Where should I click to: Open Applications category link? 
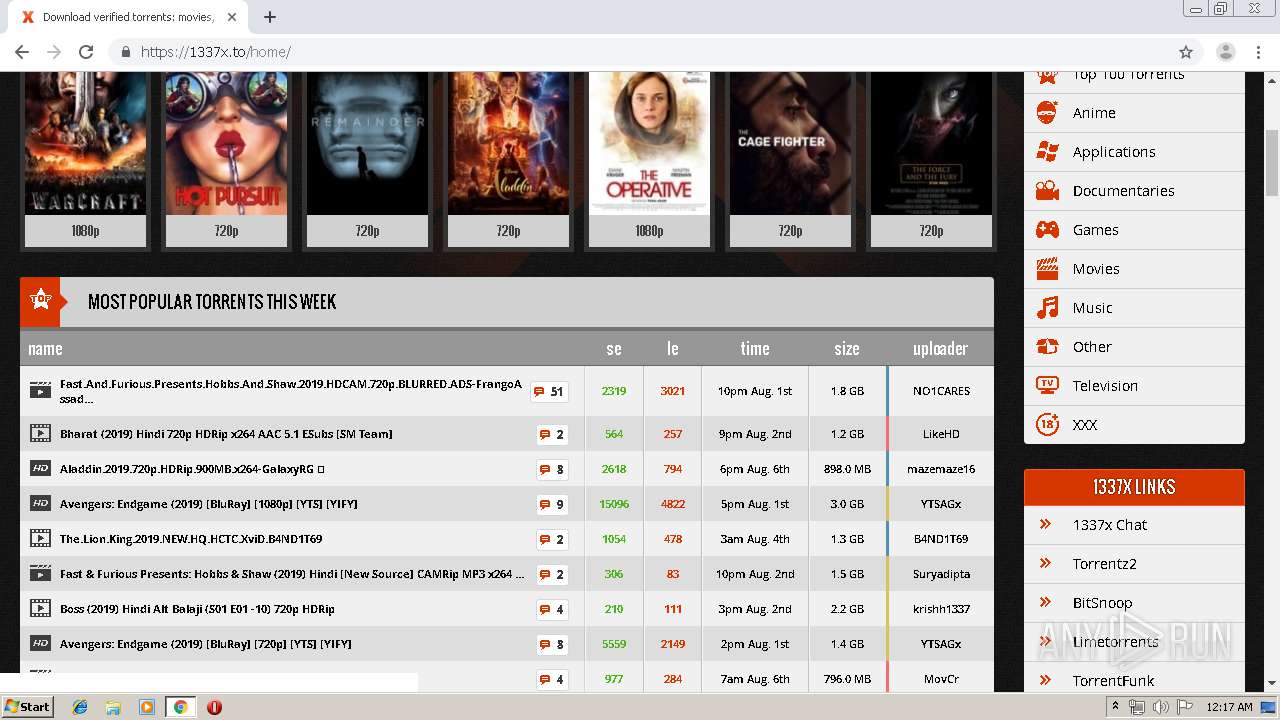1114,152
